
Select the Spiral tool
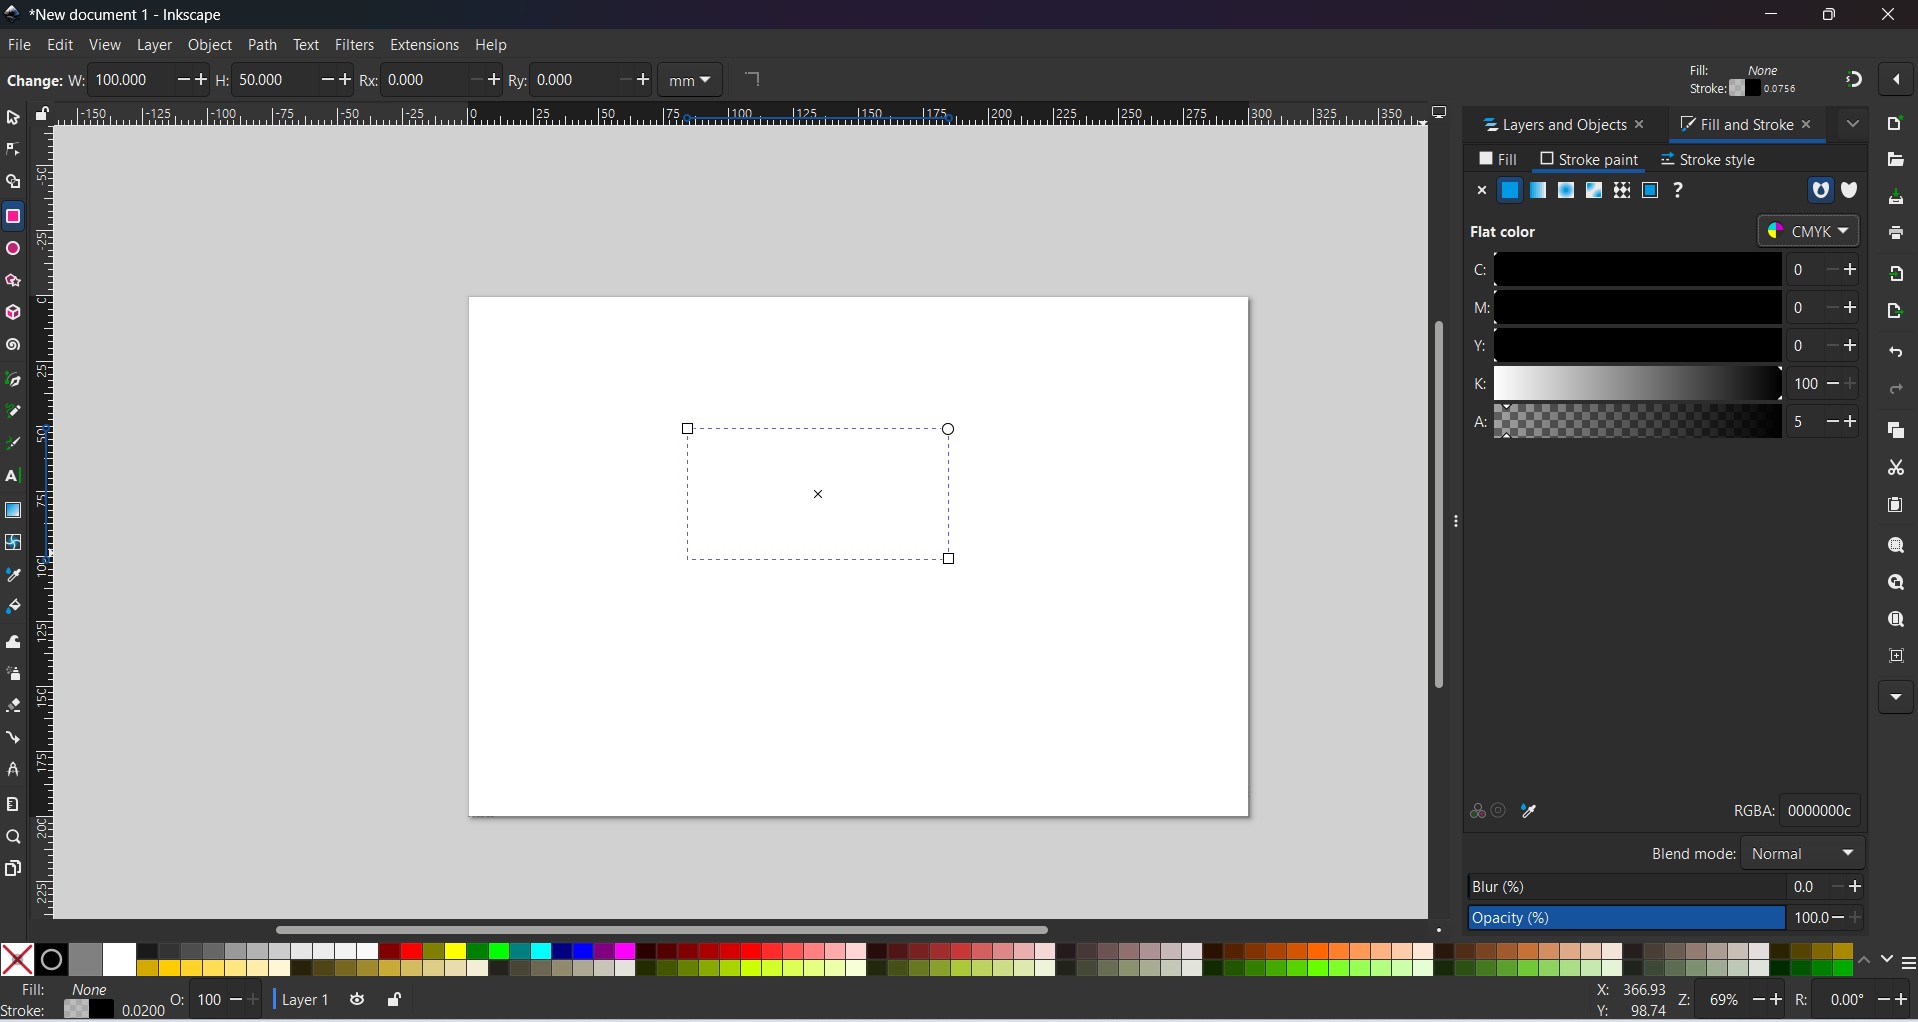pyautogui.click(x=13, y=346)
